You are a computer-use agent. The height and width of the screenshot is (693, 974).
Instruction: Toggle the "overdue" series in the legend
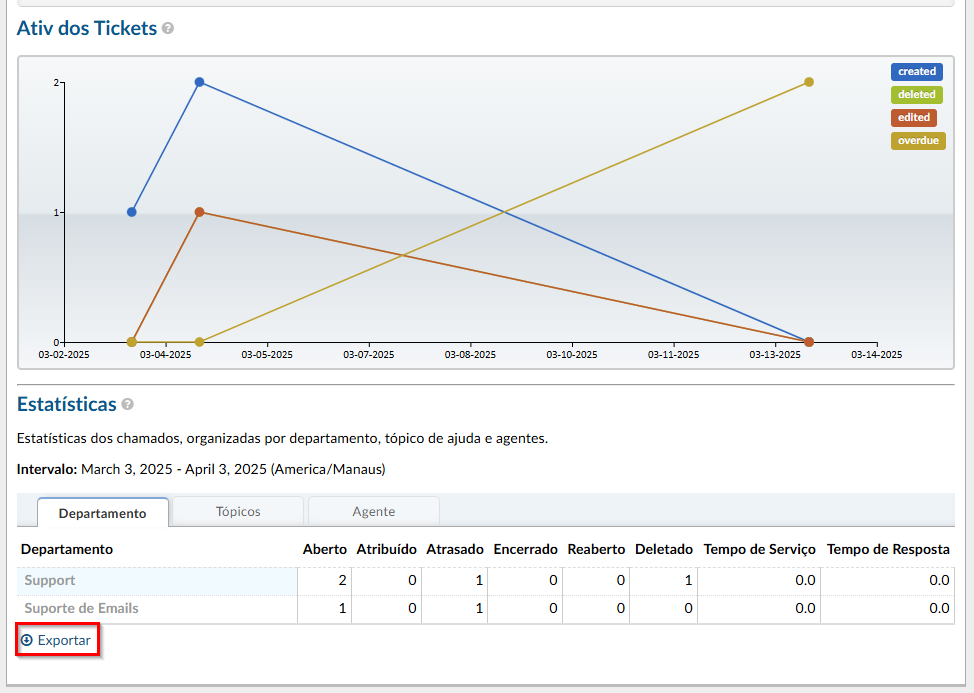[x=917, y=140]
